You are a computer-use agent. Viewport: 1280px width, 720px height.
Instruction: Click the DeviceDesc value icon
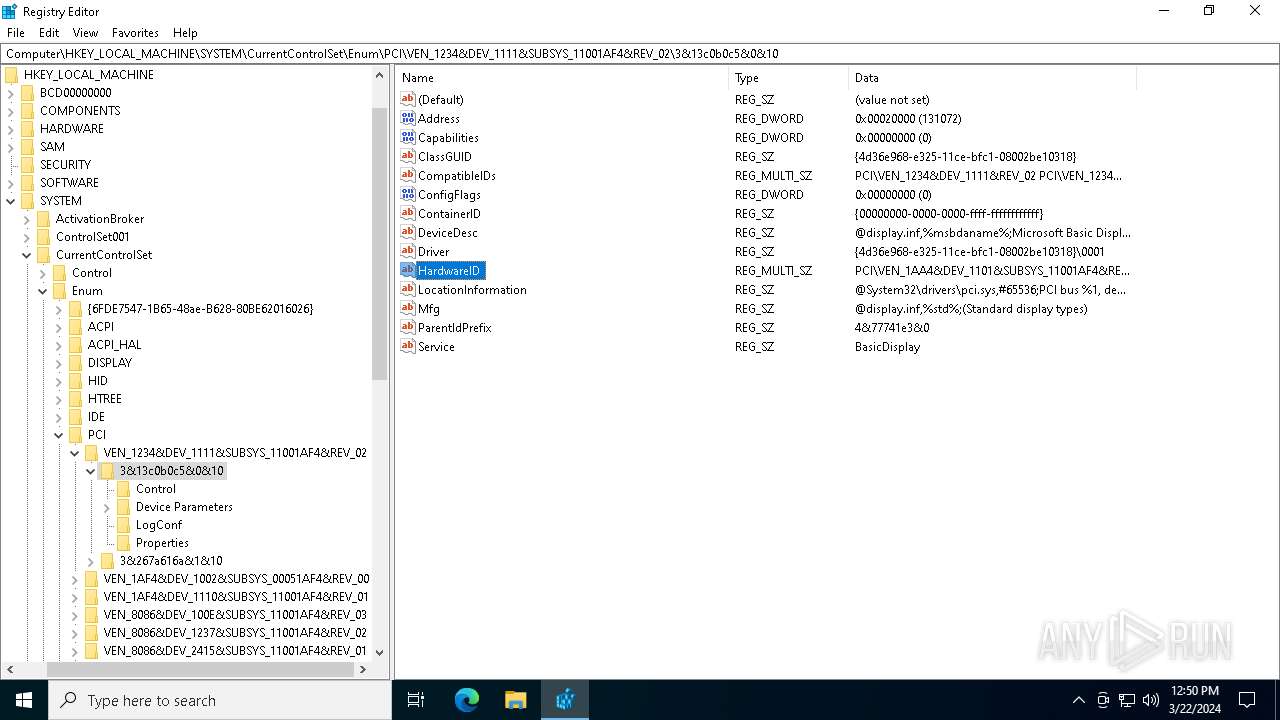pyautogui.click(x=407, y=232)
